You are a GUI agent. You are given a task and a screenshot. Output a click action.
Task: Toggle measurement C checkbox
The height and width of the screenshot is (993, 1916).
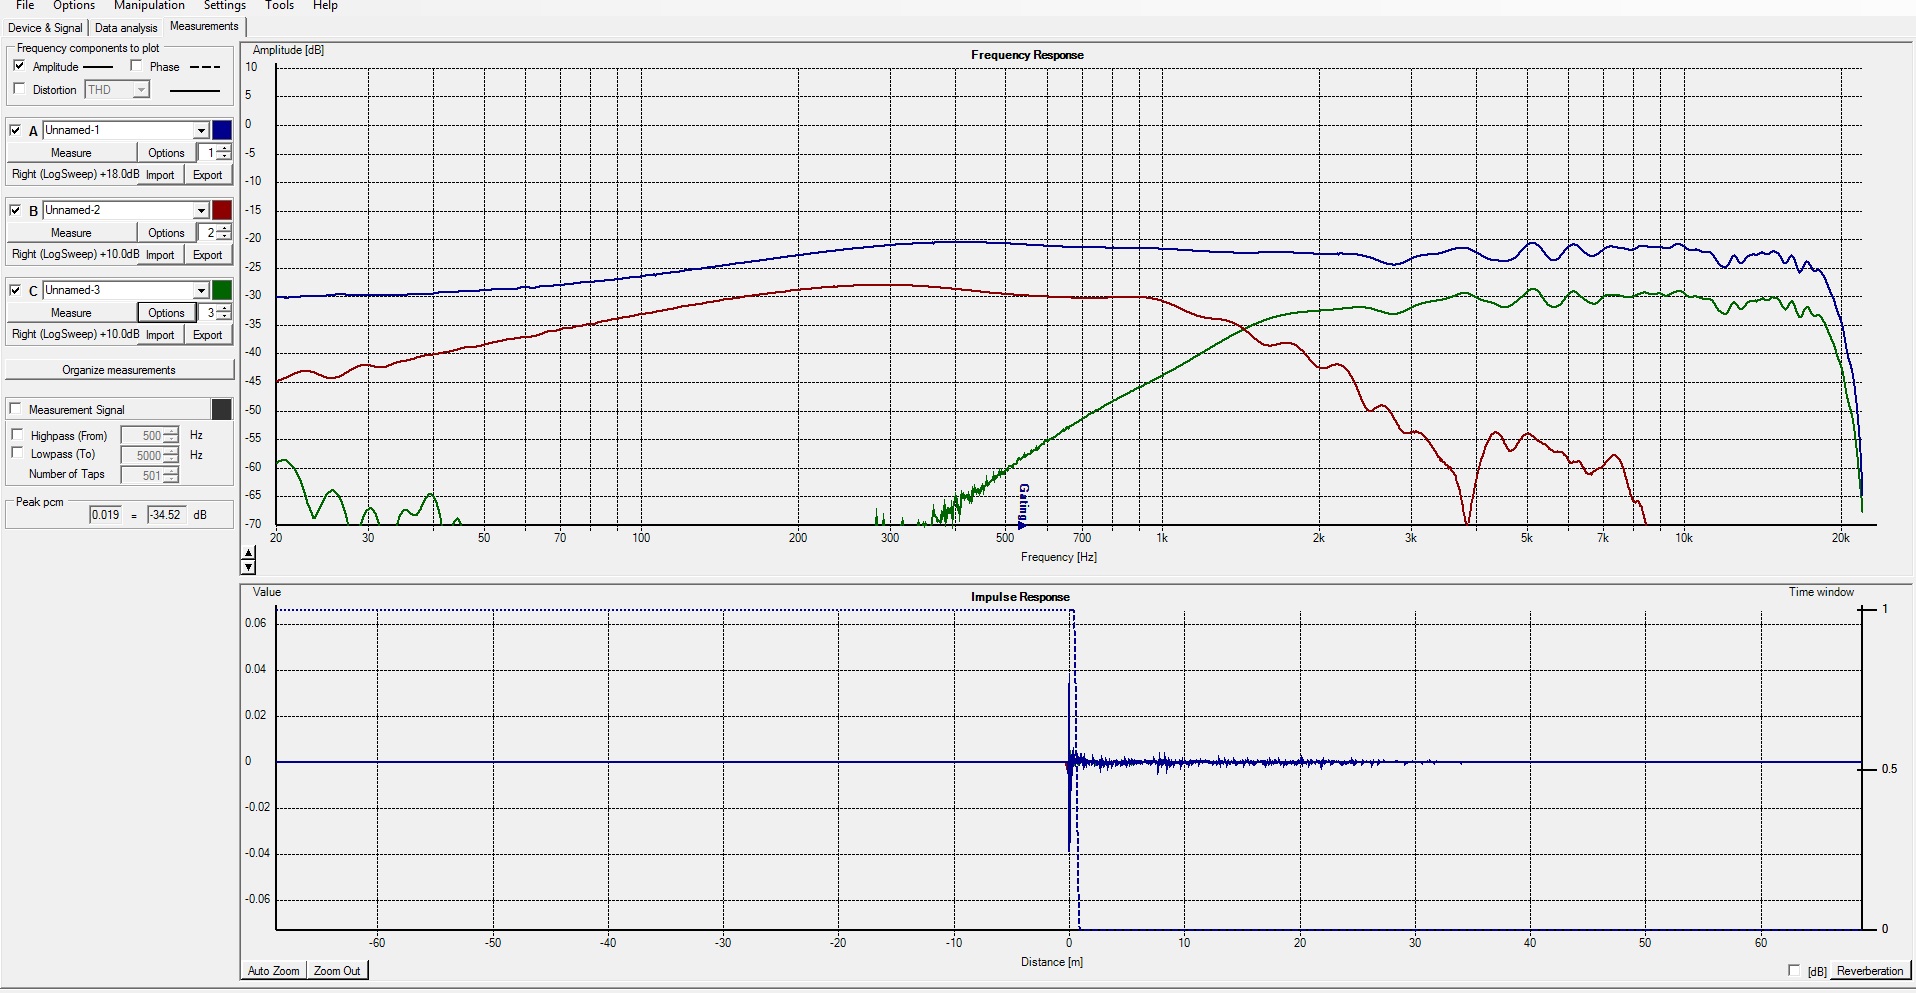pyautogui.click(x=15, y=290)
